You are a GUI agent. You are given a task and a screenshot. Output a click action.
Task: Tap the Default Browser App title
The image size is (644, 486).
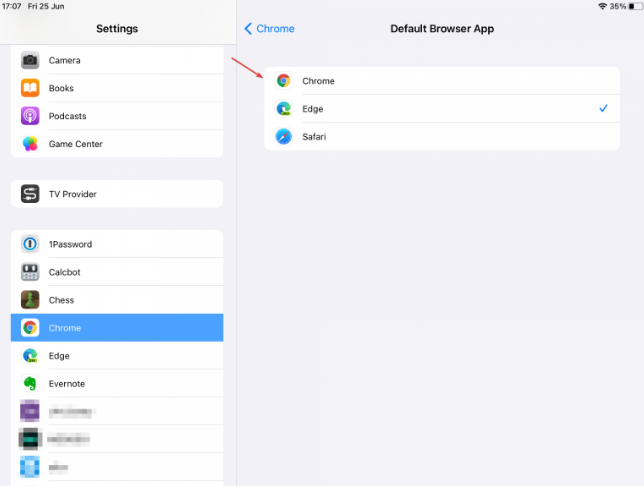[x=442, y=29]
